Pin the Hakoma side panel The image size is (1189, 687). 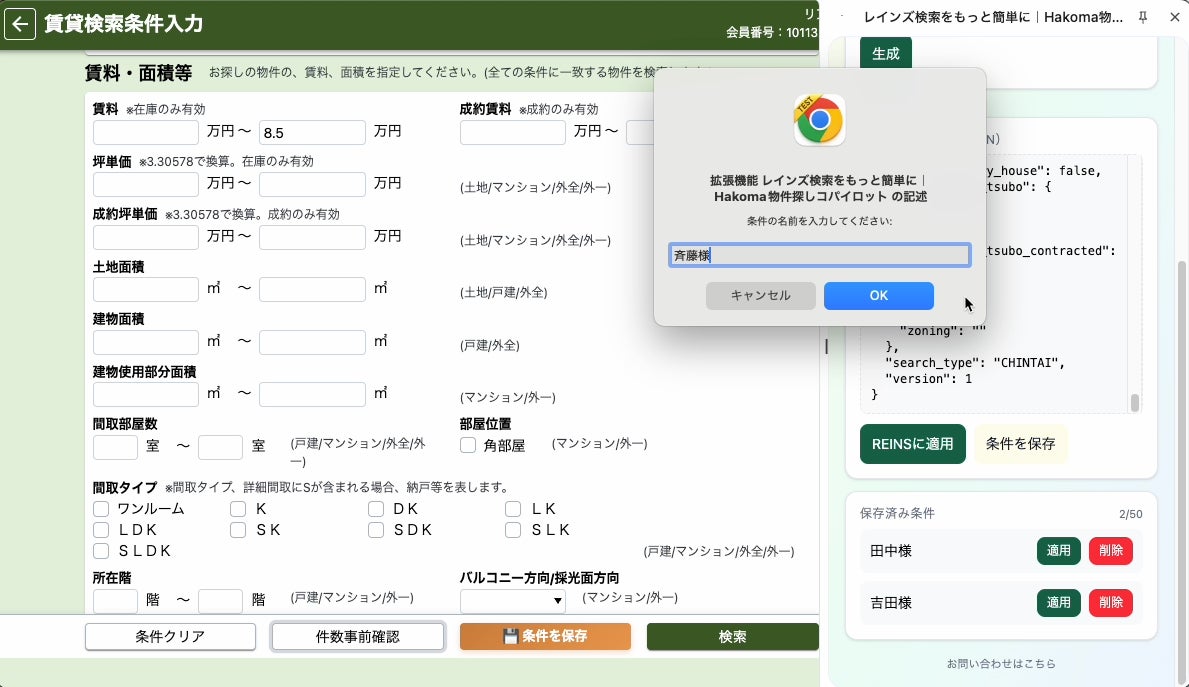coord(1143,17)
